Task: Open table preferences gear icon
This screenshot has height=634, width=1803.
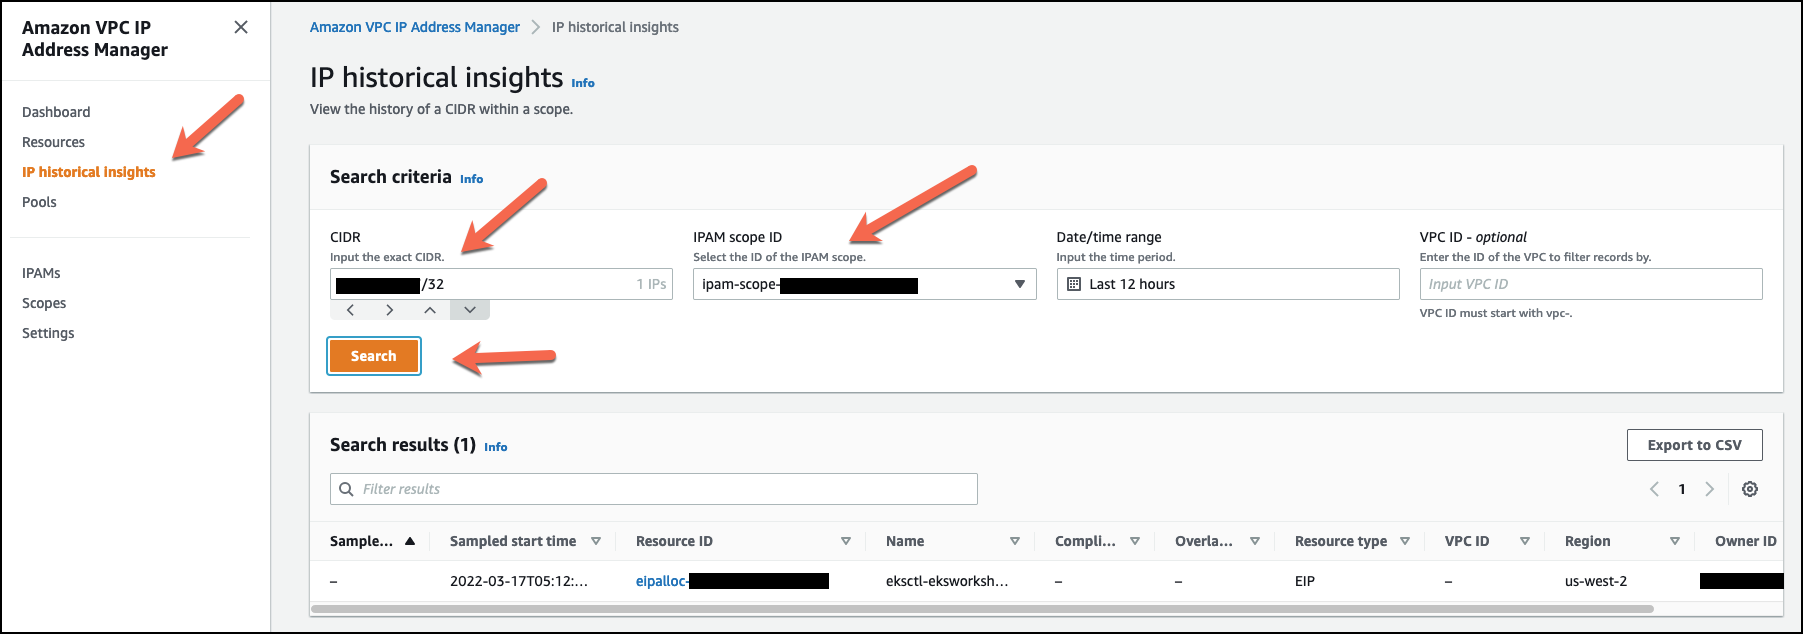Action: tap(1750, 489)
